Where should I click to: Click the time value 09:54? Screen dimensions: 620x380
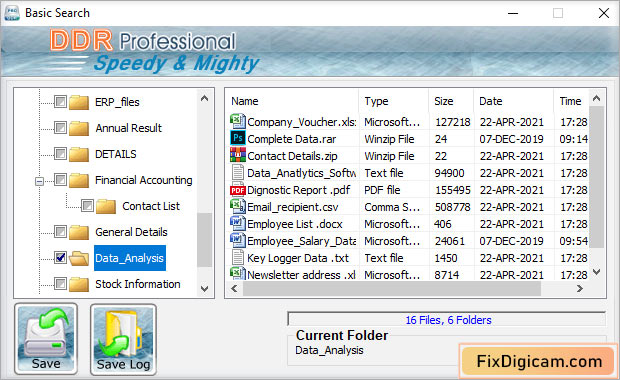573,241
